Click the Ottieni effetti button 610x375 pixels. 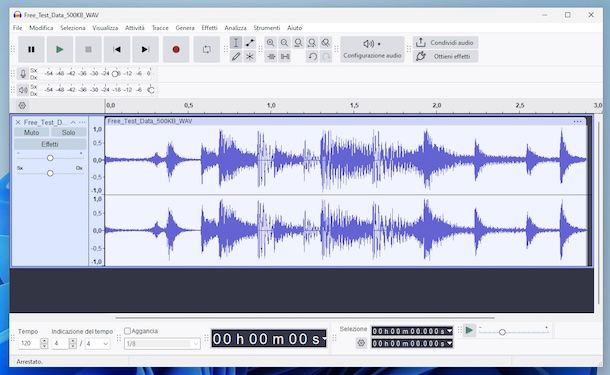coord(445,56)
